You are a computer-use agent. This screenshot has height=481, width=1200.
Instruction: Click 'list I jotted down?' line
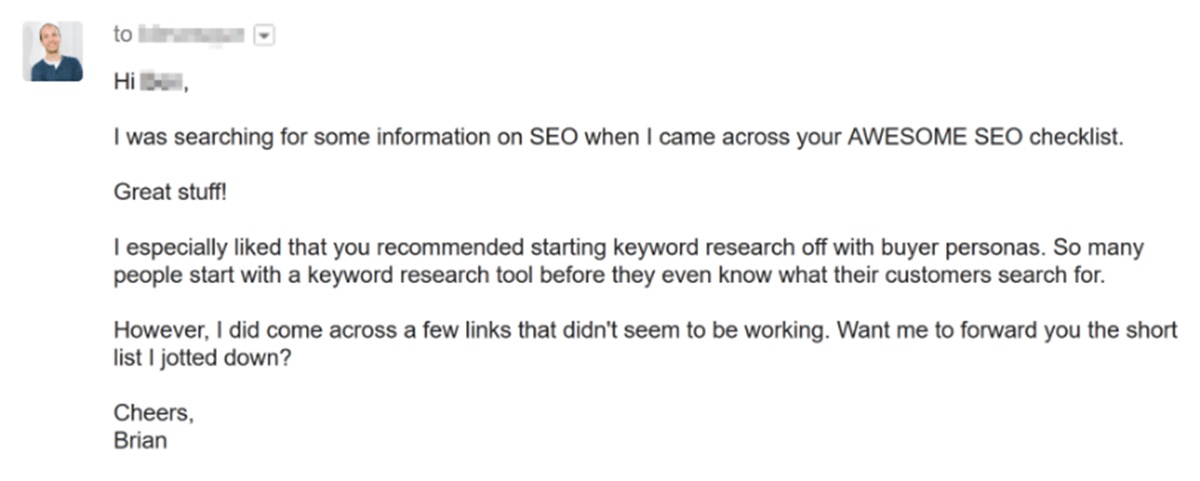point(203,358)
